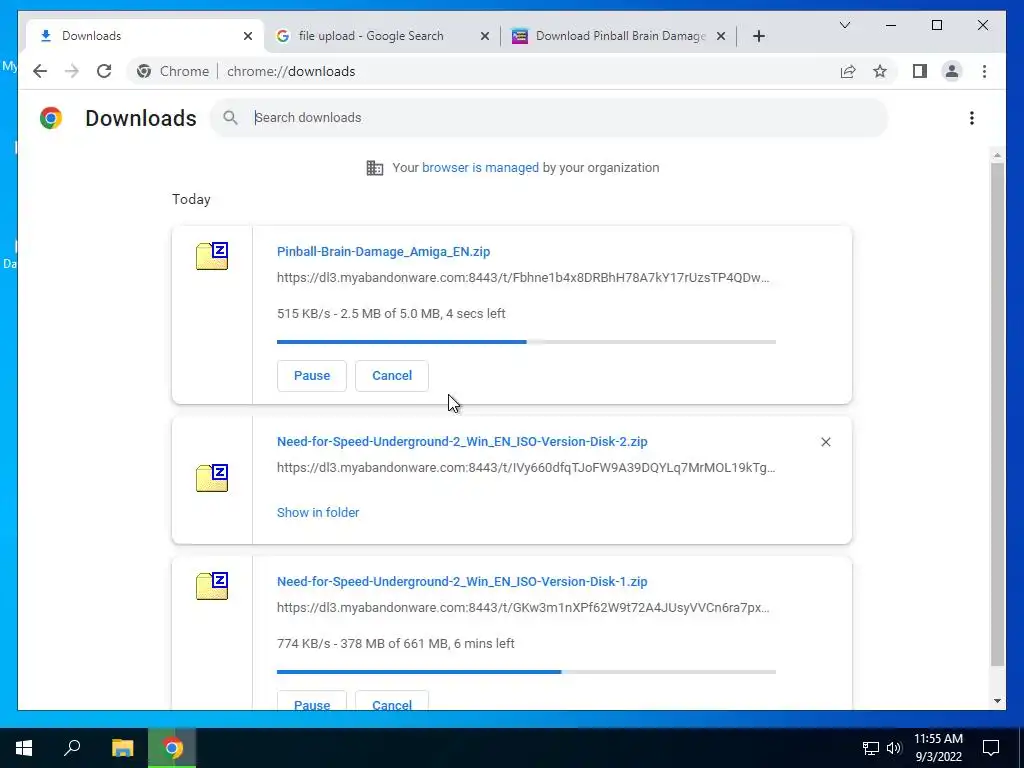This screenshot has height=768, width=1024.
Task: Open Chrome's three-dot menu in toolbar
Action: pos(984,71)
